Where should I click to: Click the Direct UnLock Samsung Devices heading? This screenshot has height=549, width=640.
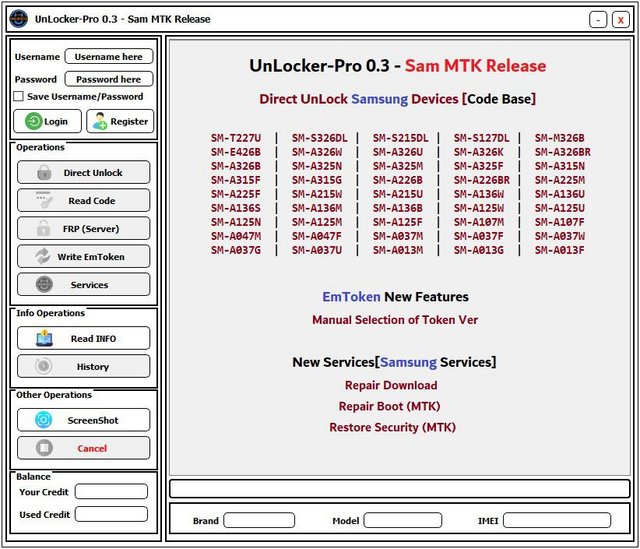pos(397,99)
